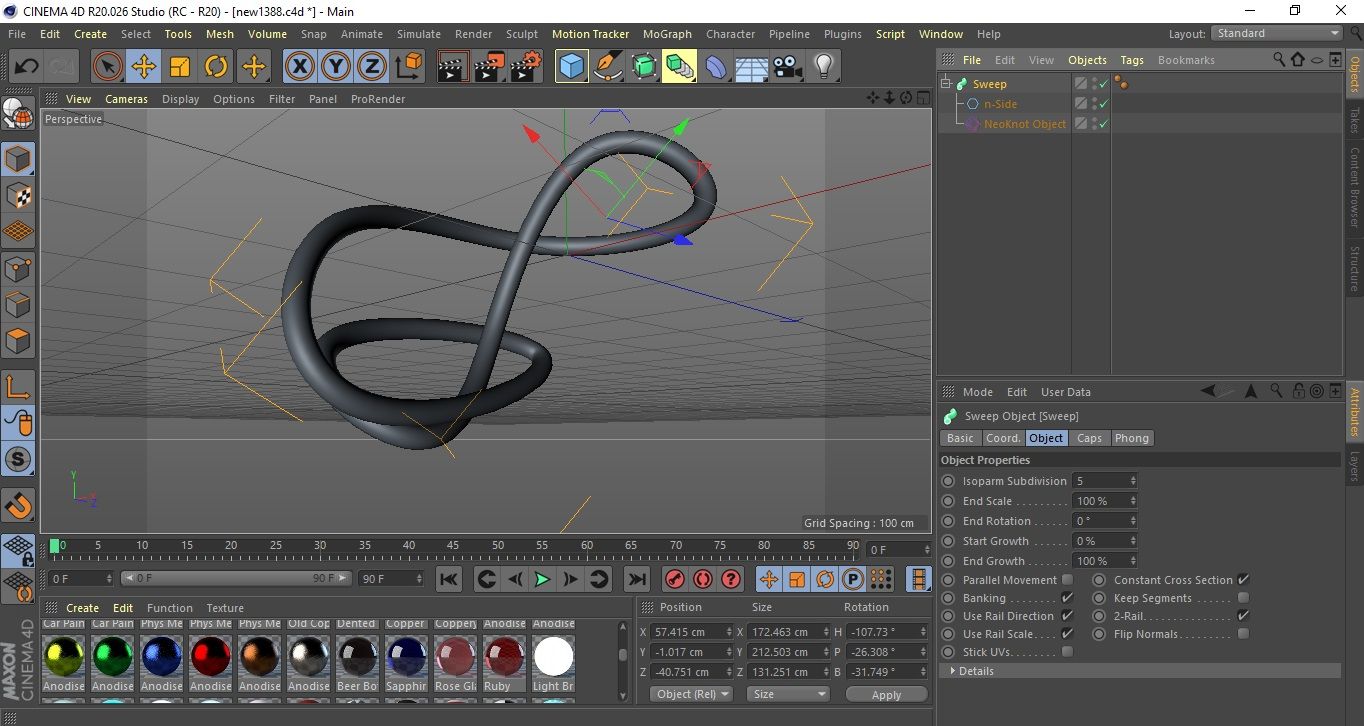
Task: Click the Record Active Objects button
Action: point(675,579)
